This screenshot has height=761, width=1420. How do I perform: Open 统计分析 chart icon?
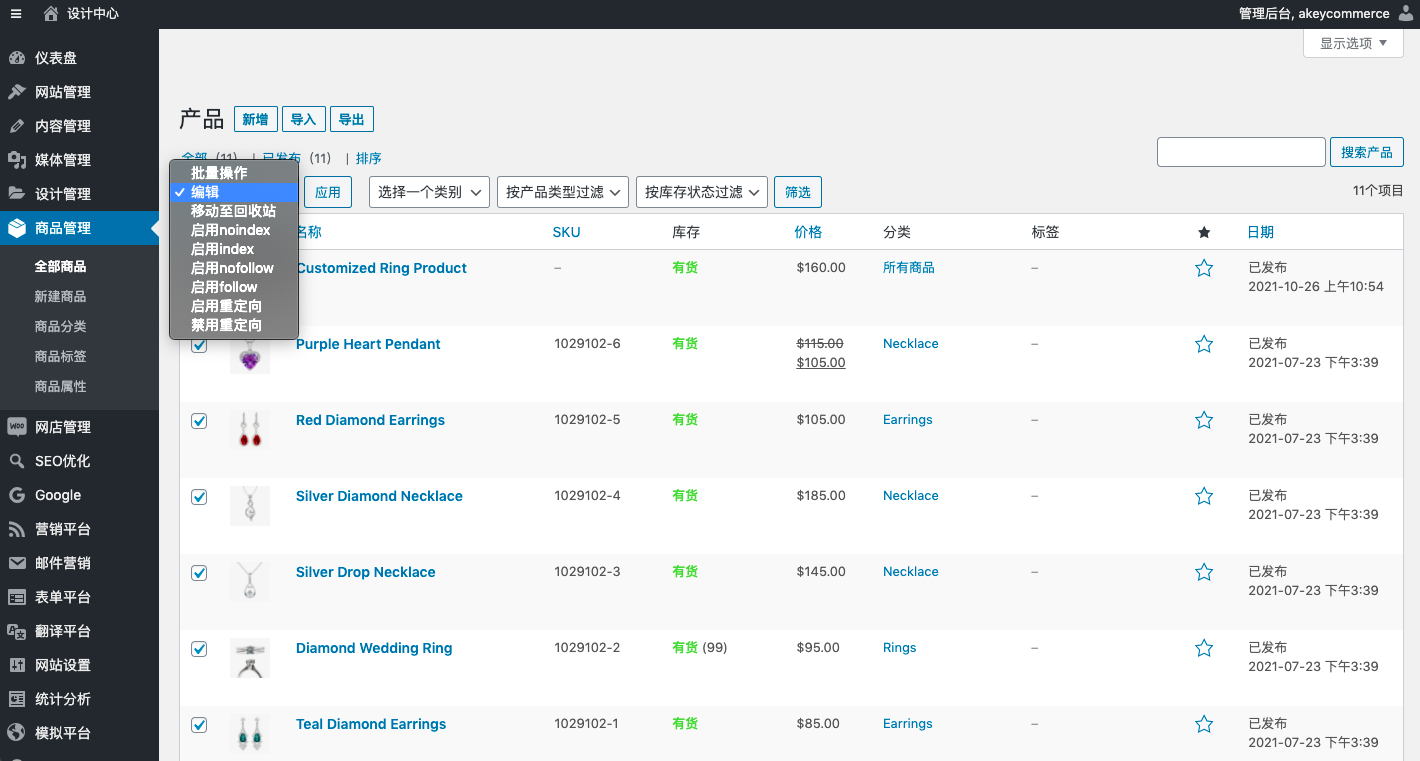point(17,699)
